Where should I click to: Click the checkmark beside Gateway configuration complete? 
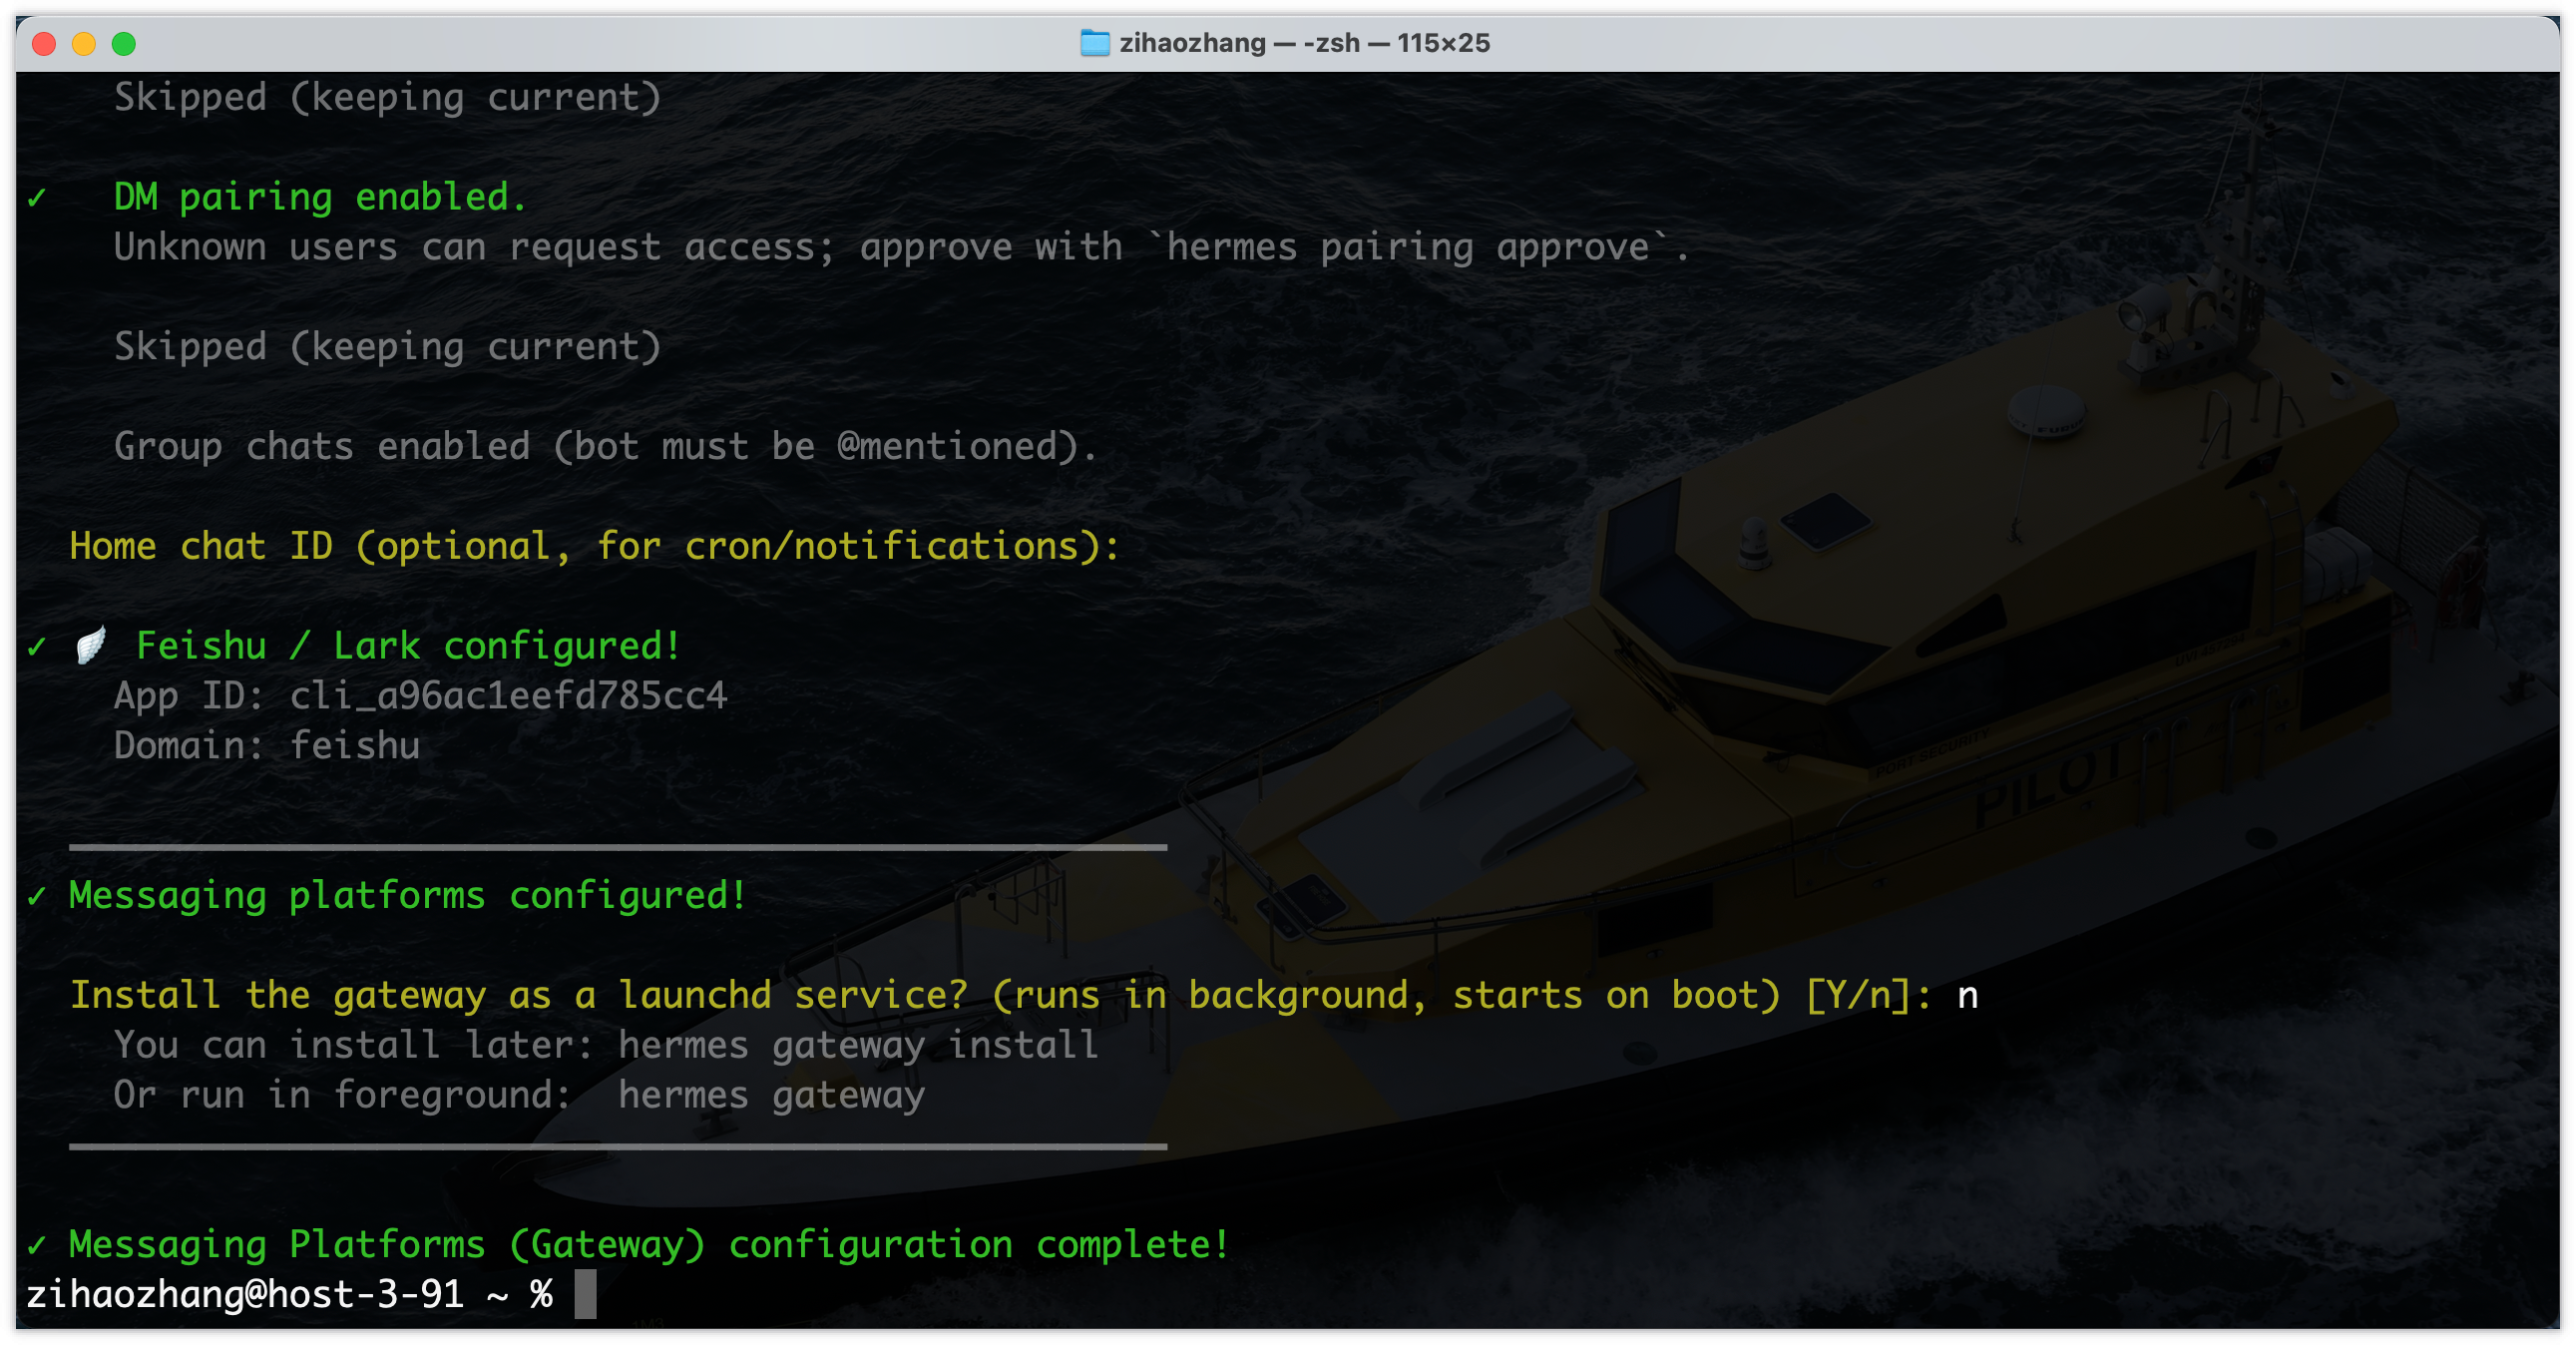pos(37,1245)
